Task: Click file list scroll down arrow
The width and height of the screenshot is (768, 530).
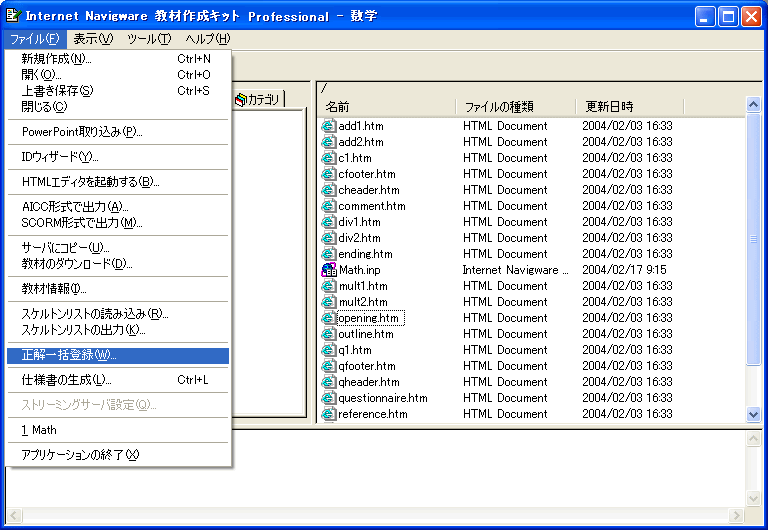Action: click(753, 414)
